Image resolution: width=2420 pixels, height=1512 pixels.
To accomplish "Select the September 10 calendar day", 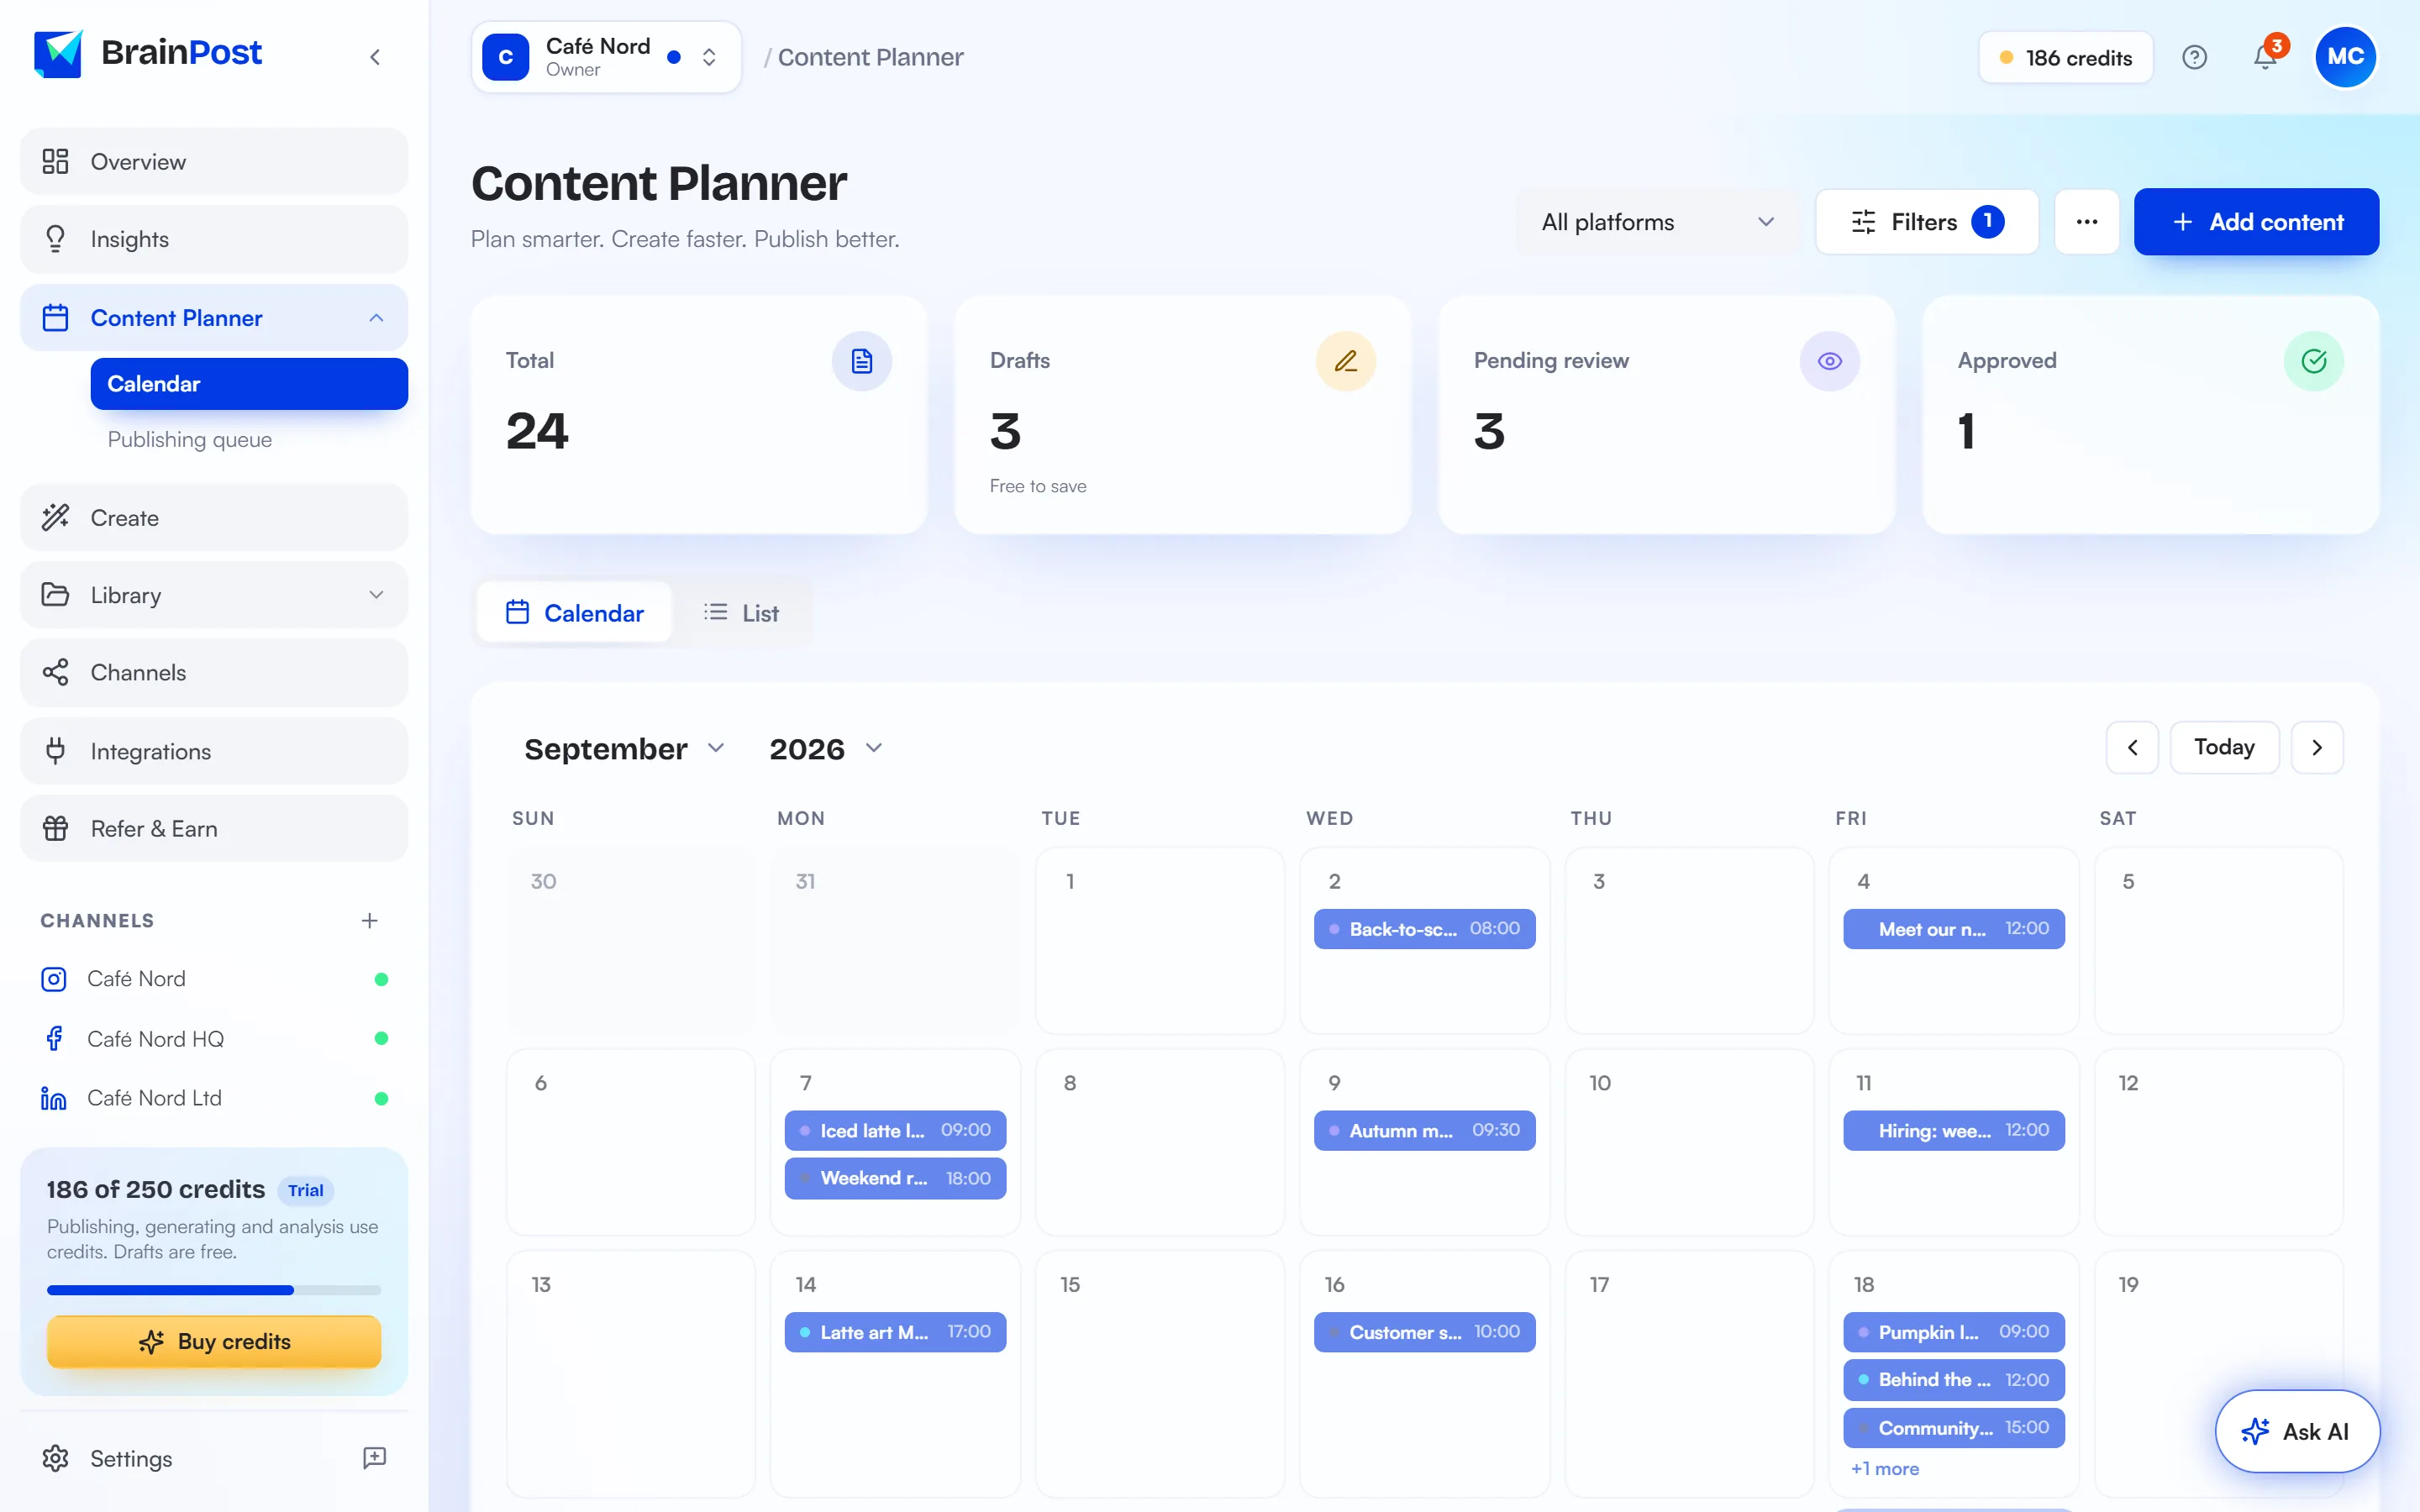I will [1689, 1142].
